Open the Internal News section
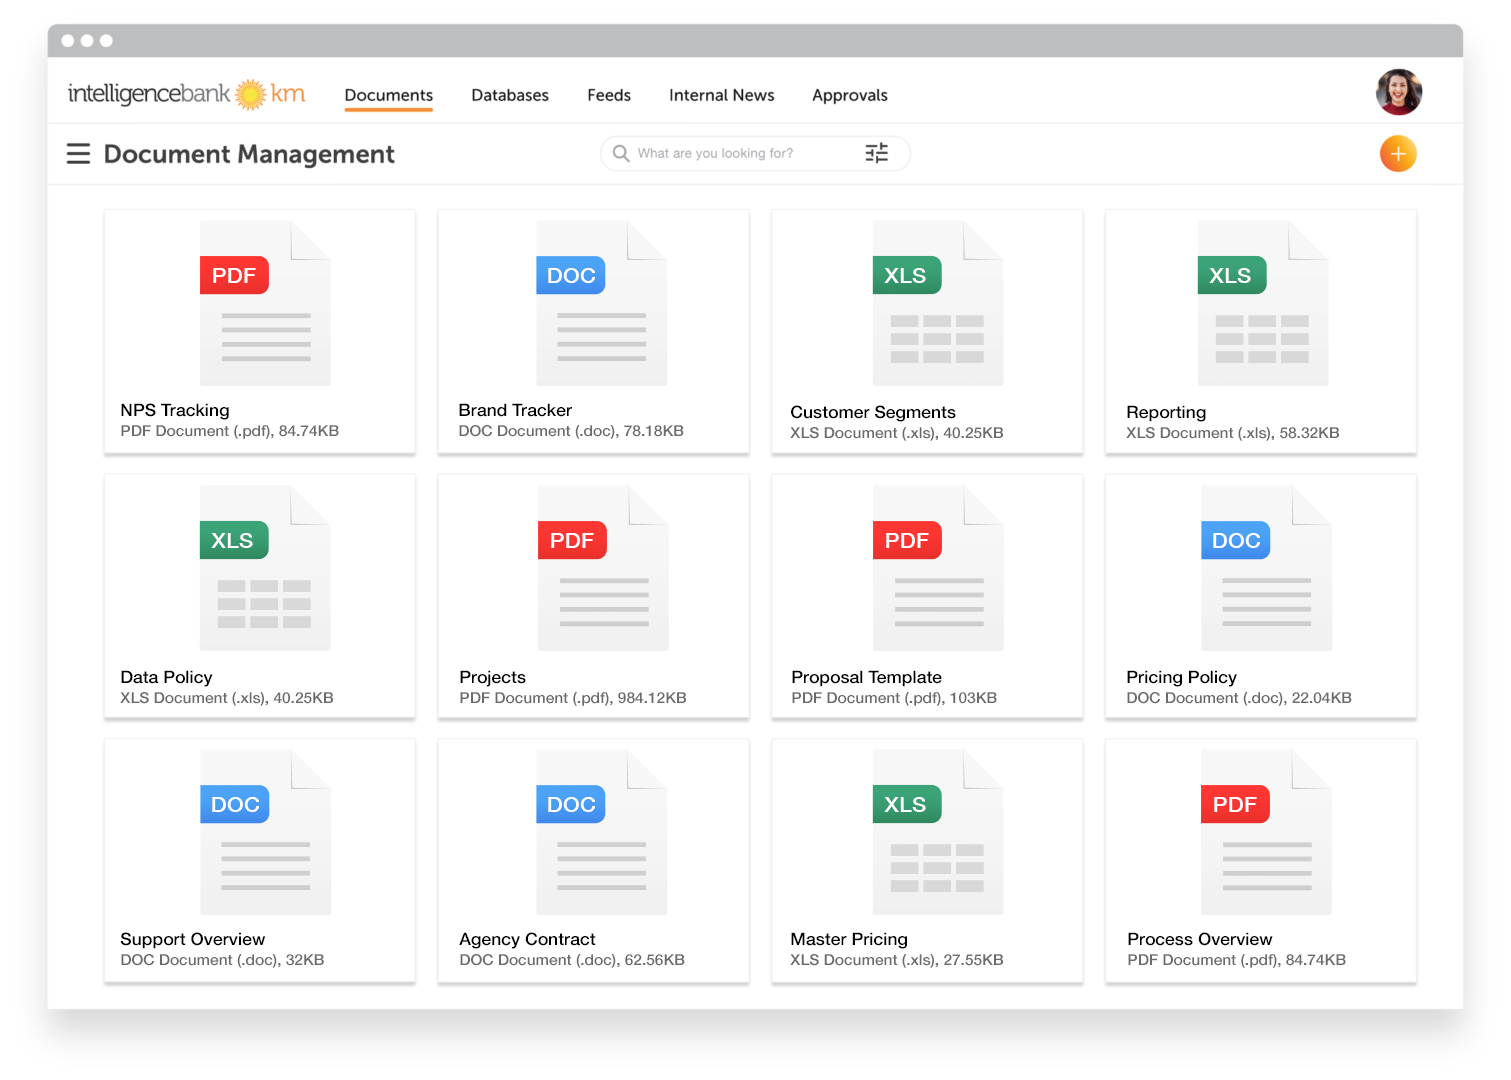This screenshot has height=1080, width=1511. click(721, 95)
